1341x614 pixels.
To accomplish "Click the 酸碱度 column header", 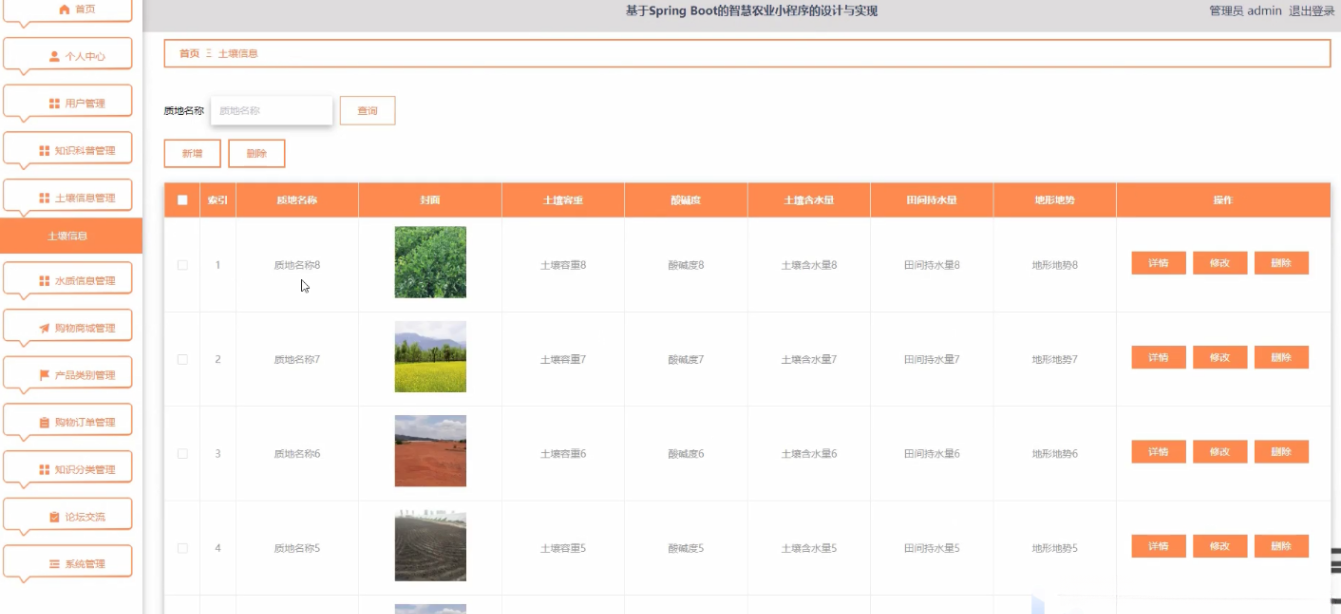I will coord(686,200).
